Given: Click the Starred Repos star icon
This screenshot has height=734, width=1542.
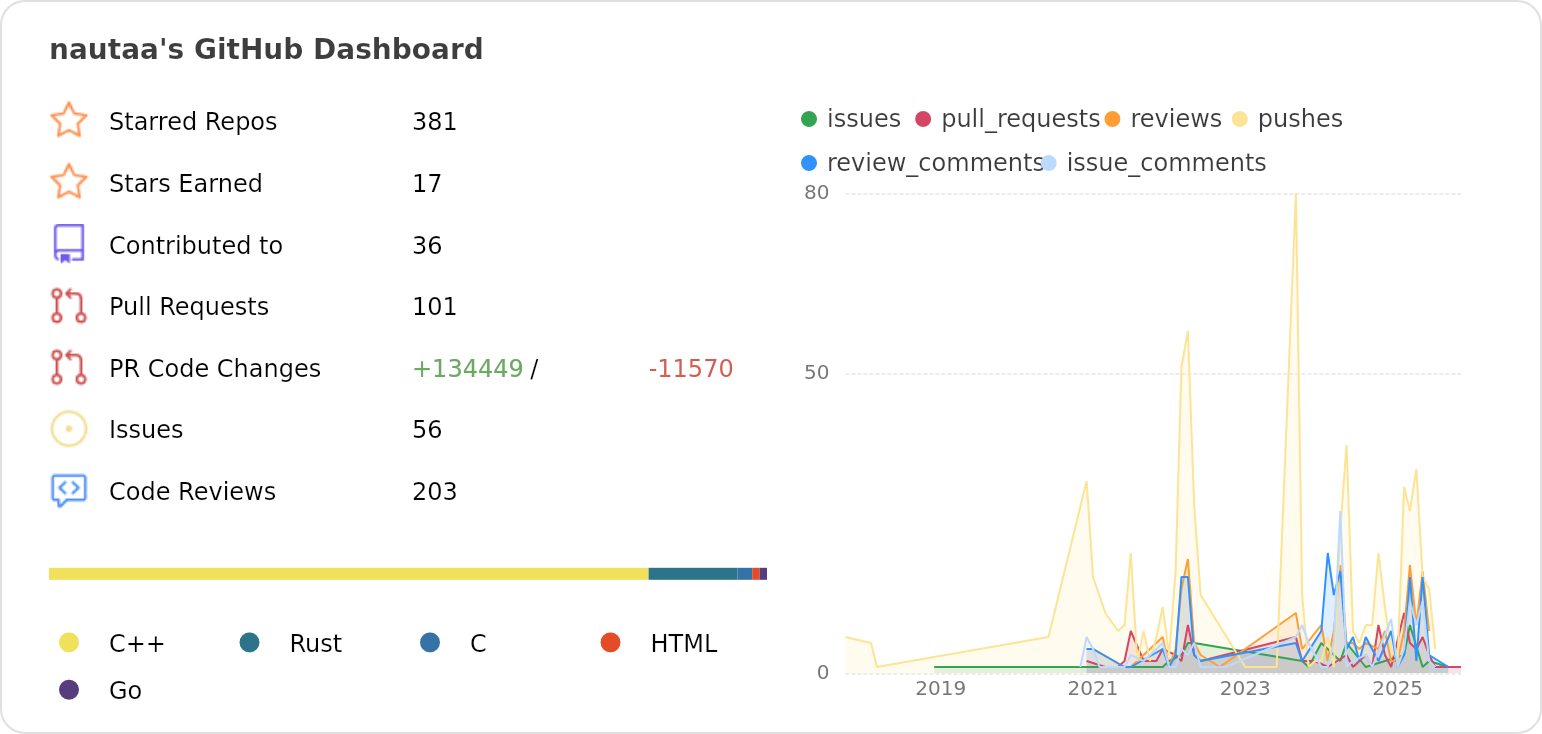Looking at the screenshot, I should coord(68,121).
